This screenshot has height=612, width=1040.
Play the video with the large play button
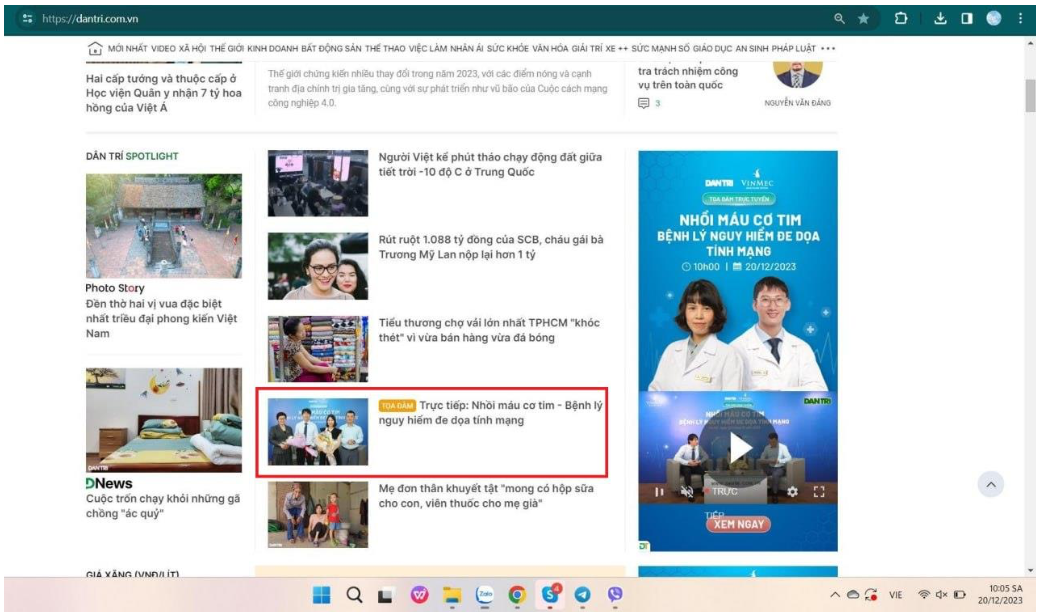[x=739, y=449]
